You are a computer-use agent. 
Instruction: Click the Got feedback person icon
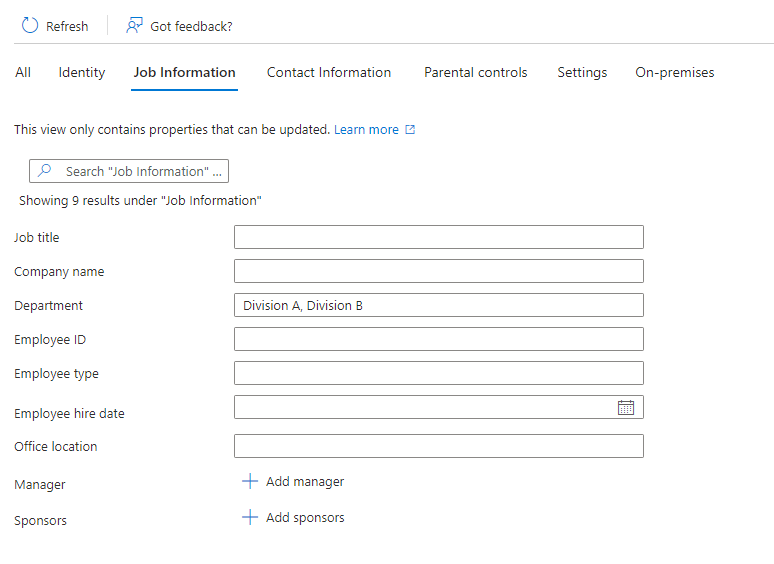(135, 26)
